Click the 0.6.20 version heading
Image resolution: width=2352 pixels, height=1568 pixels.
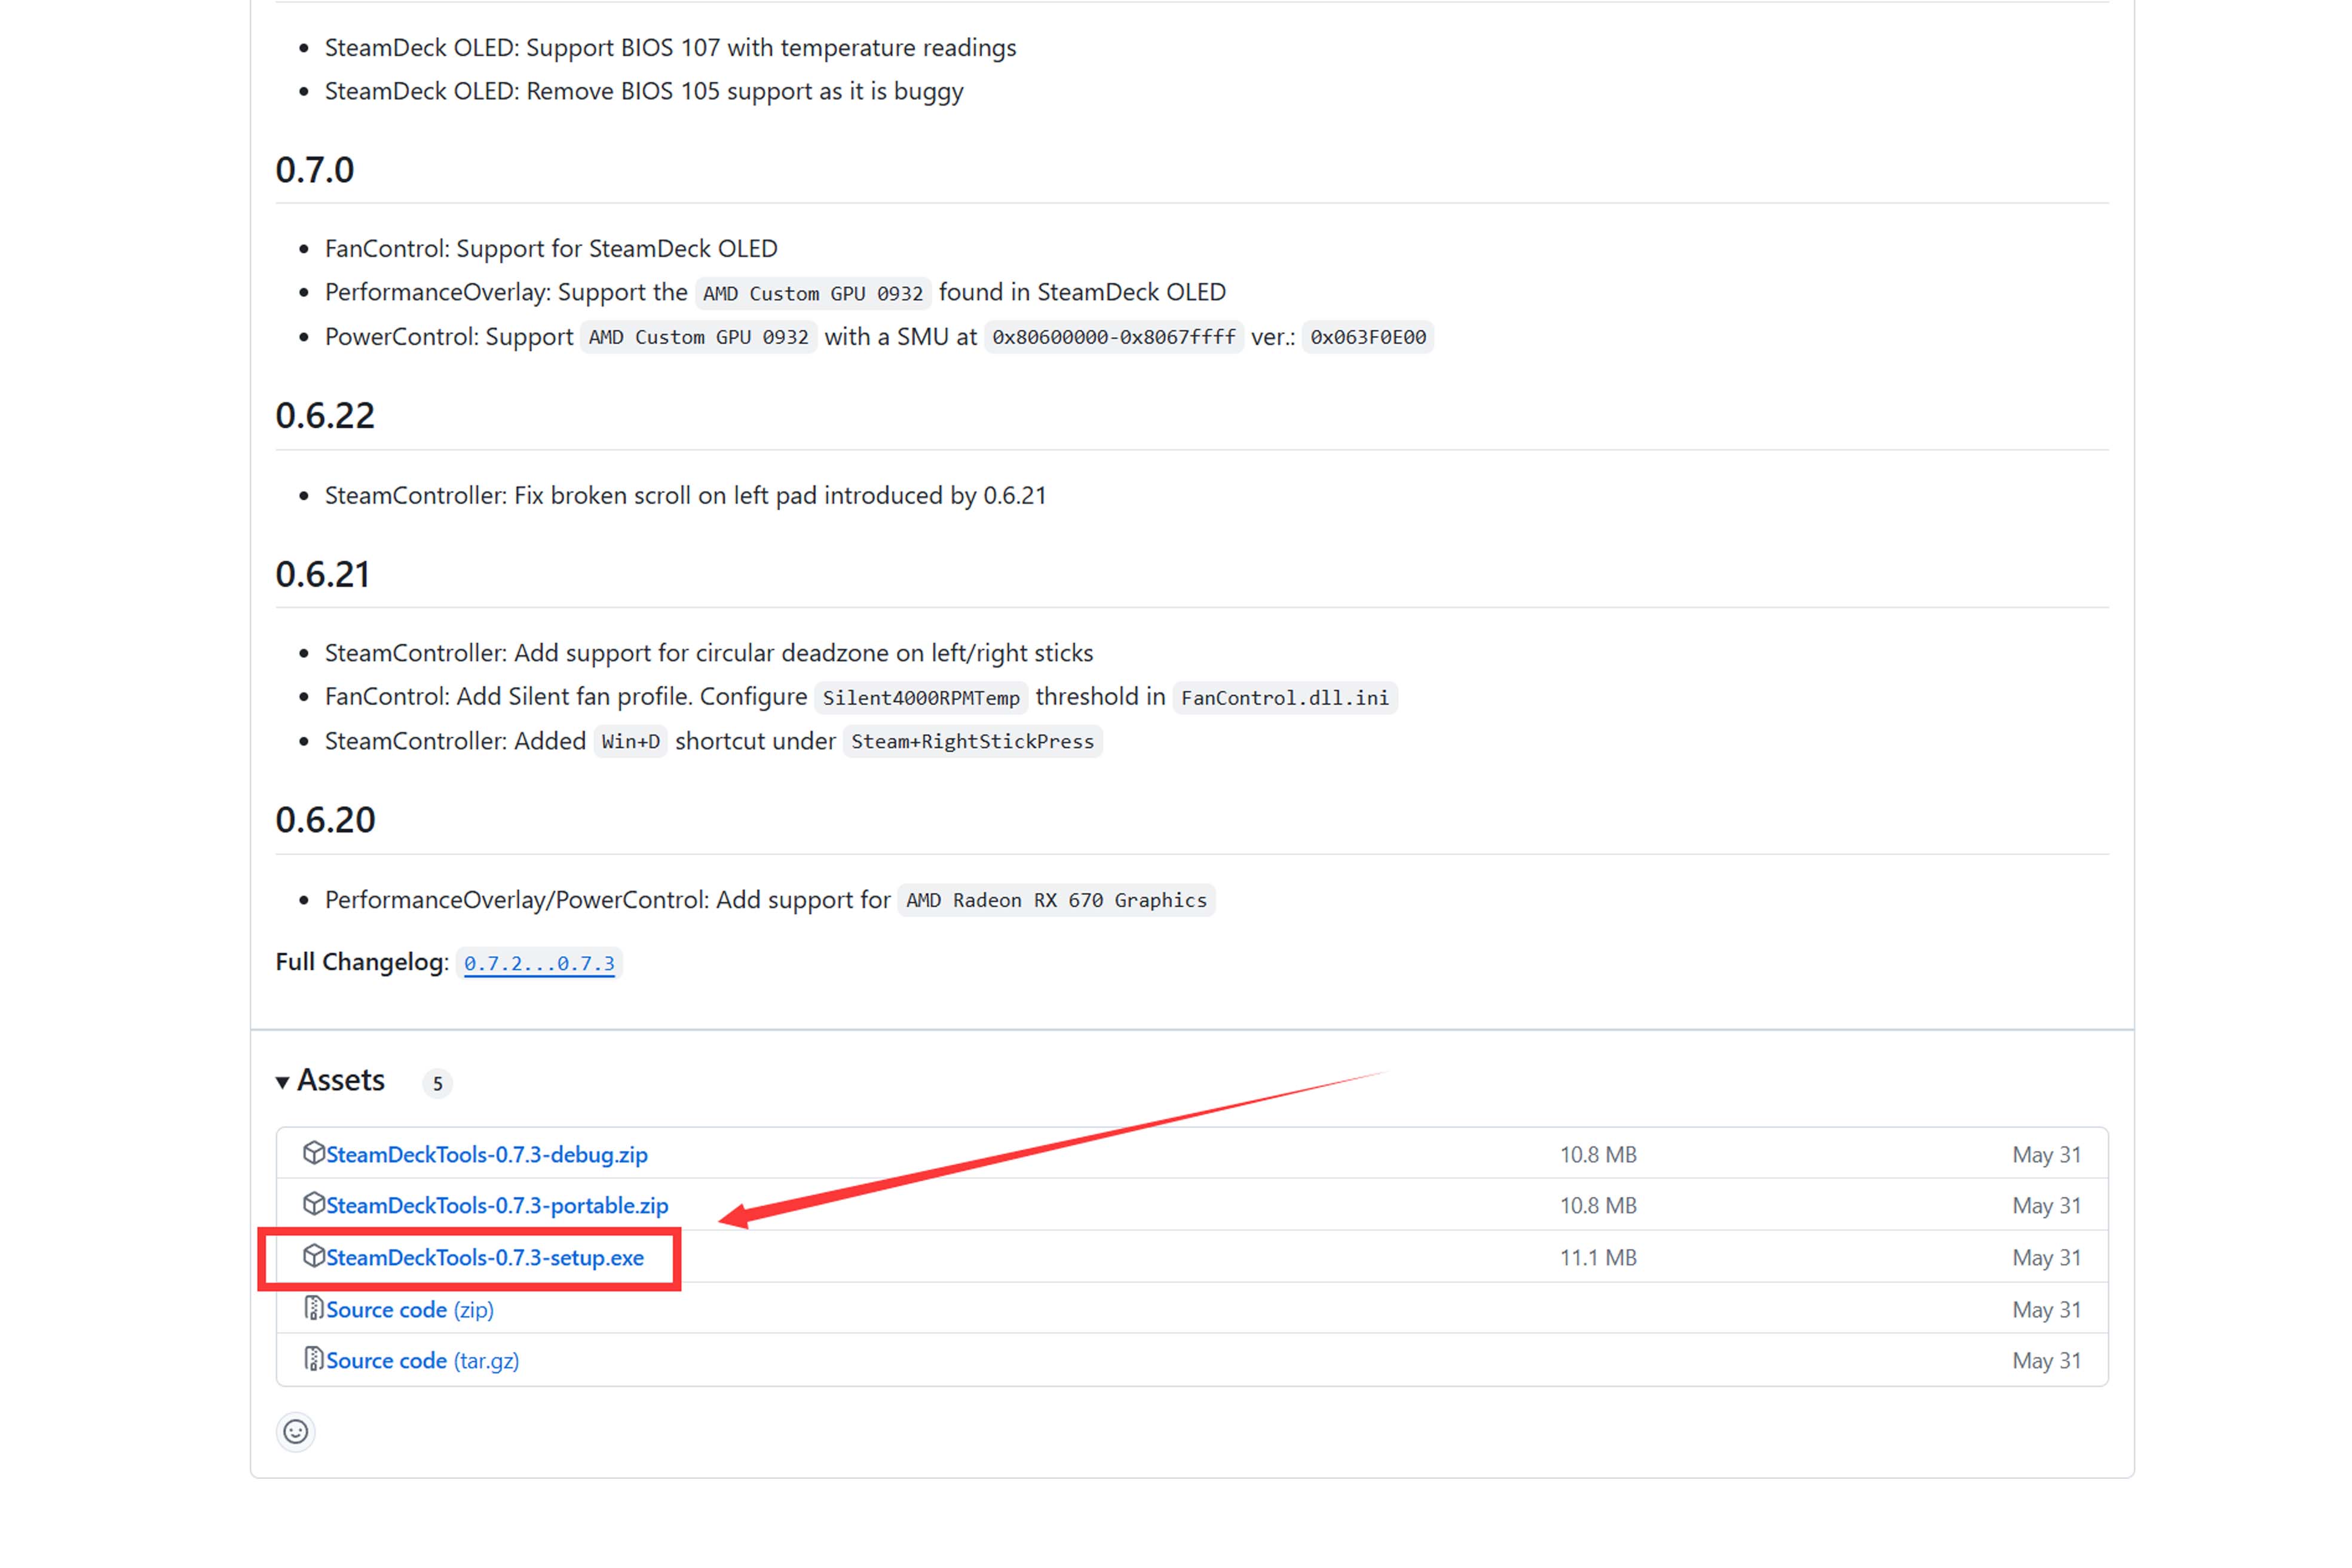click(x=326, y=820)
